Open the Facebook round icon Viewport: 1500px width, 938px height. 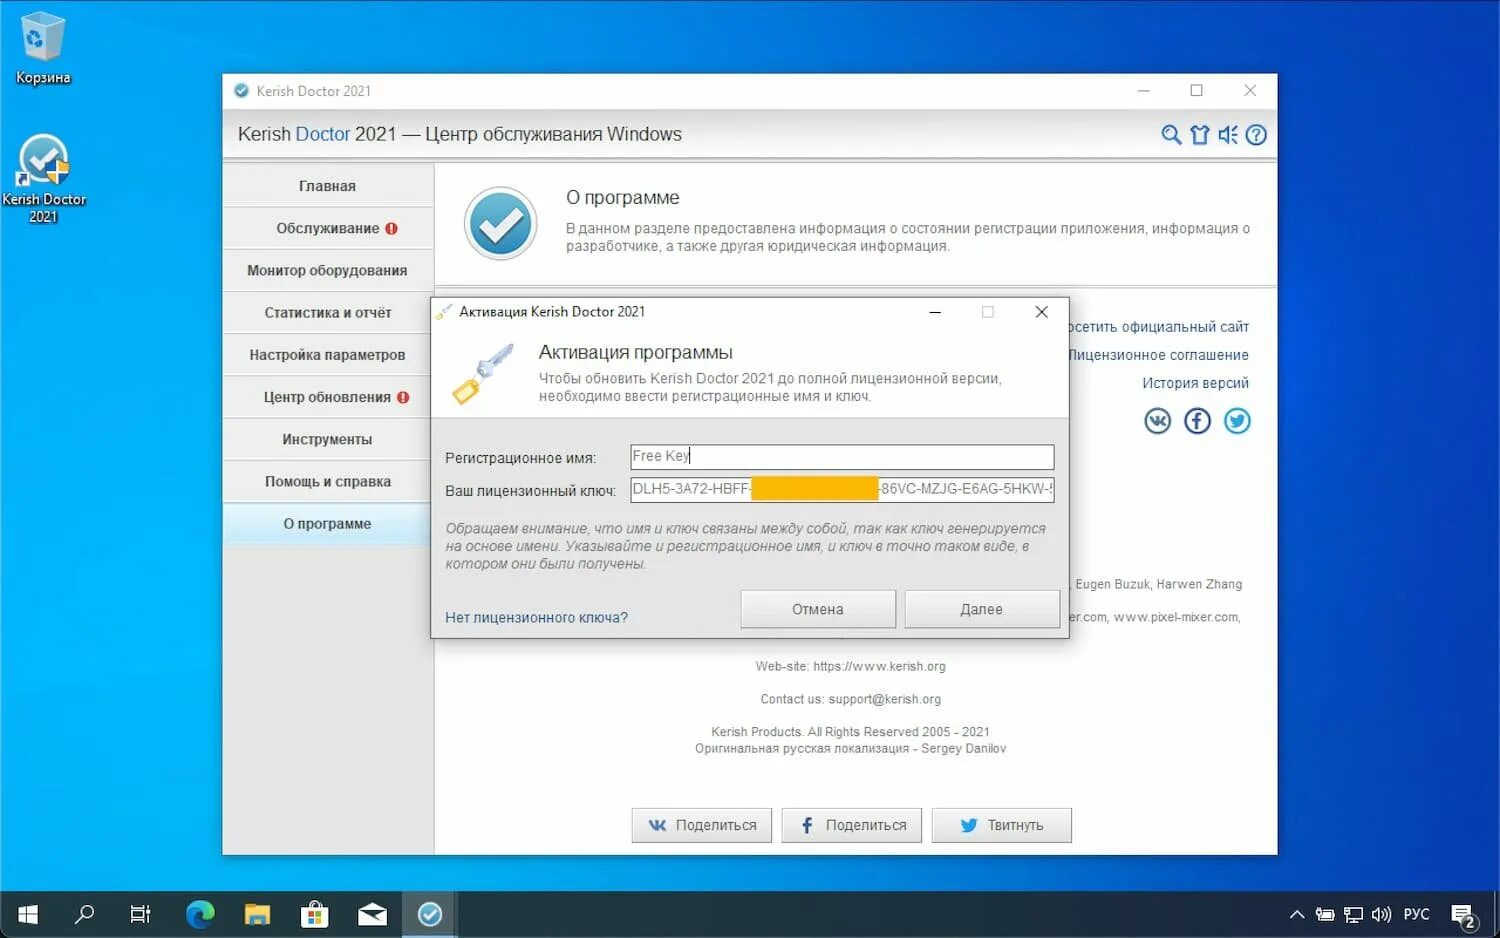[1197, 421]
